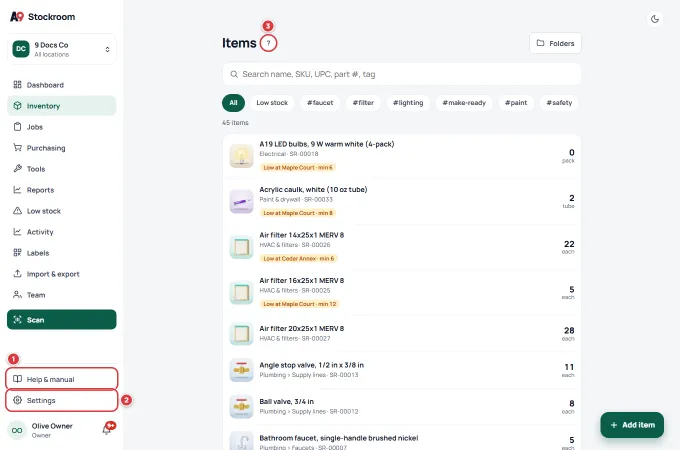Click the Low stock sidebar warning icon
Image resolution: width=680 pixels, height=450 pixels.
[17, 211]
